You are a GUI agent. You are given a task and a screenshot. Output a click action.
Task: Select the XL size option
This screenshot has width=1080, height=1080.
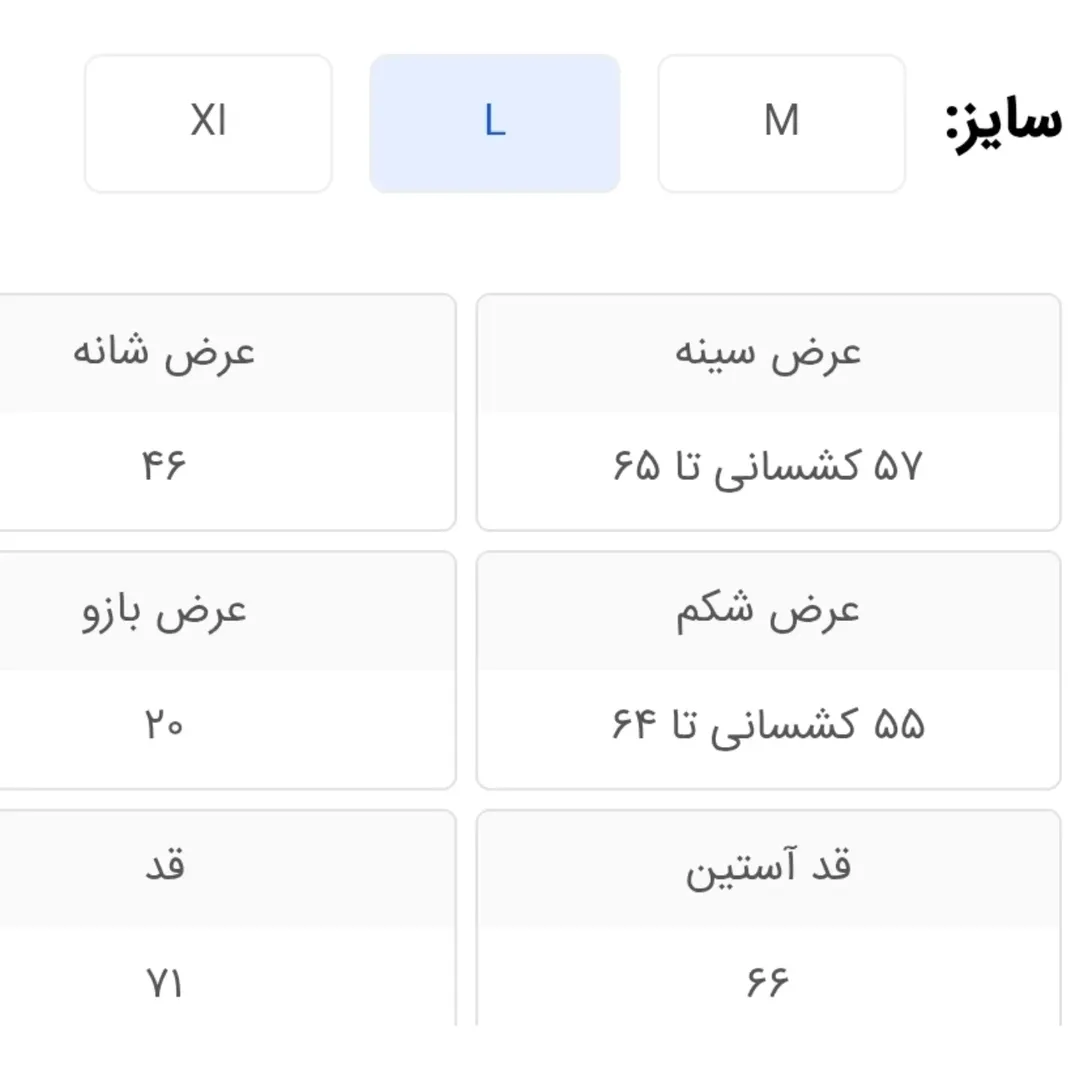click(208, 123)
